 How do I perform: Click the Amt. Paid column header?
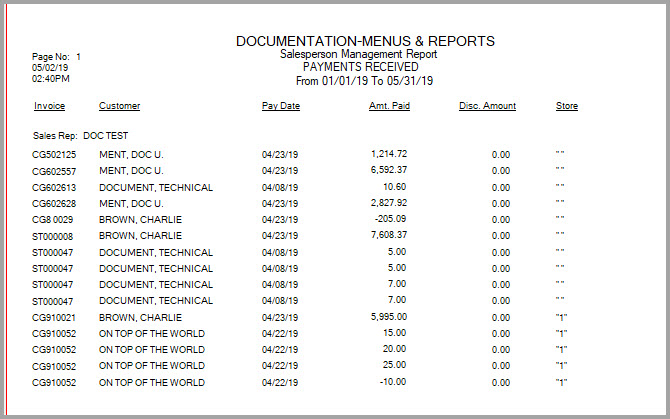coord(389,106)
